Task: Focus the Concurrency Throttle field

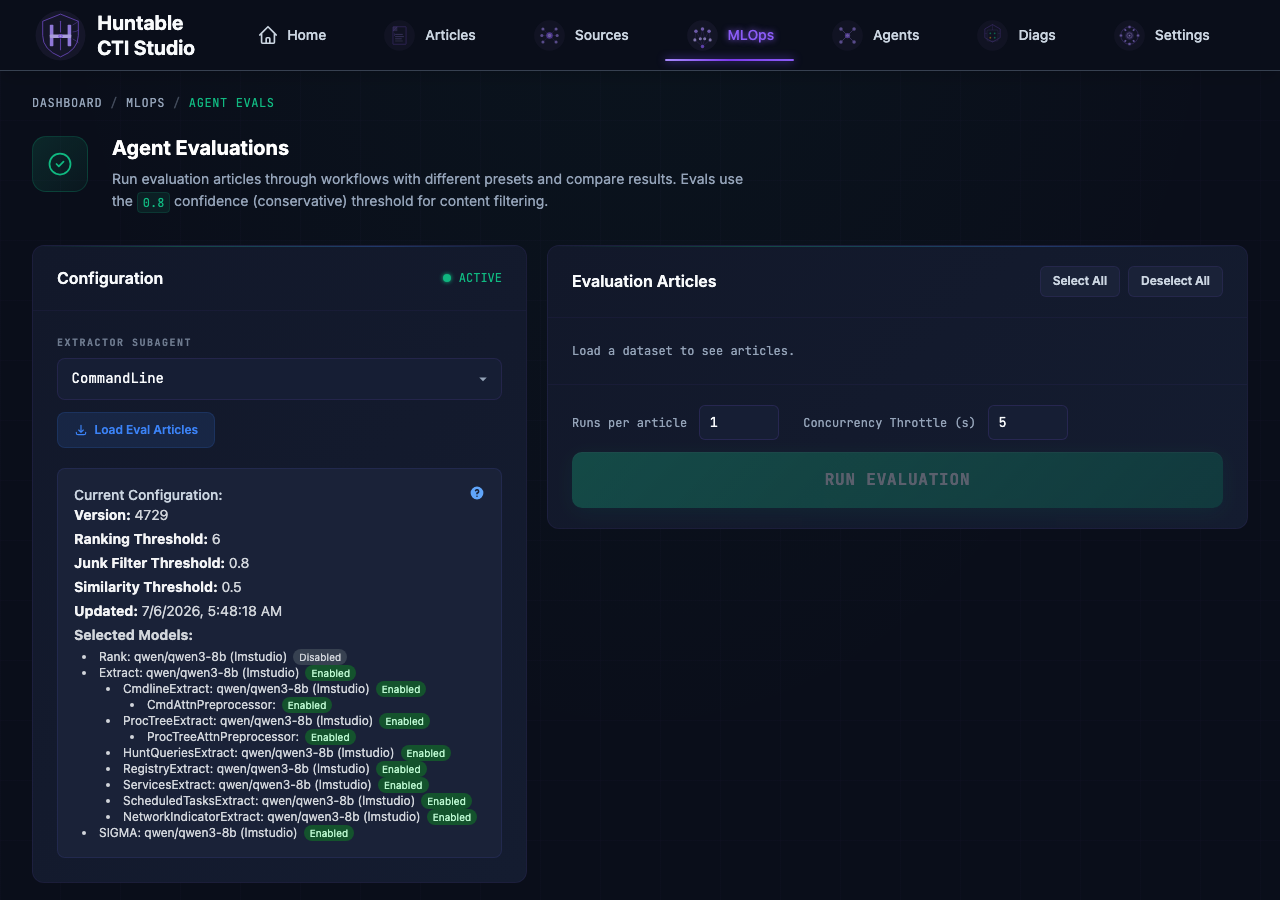Action: (x=1028, y=422)
